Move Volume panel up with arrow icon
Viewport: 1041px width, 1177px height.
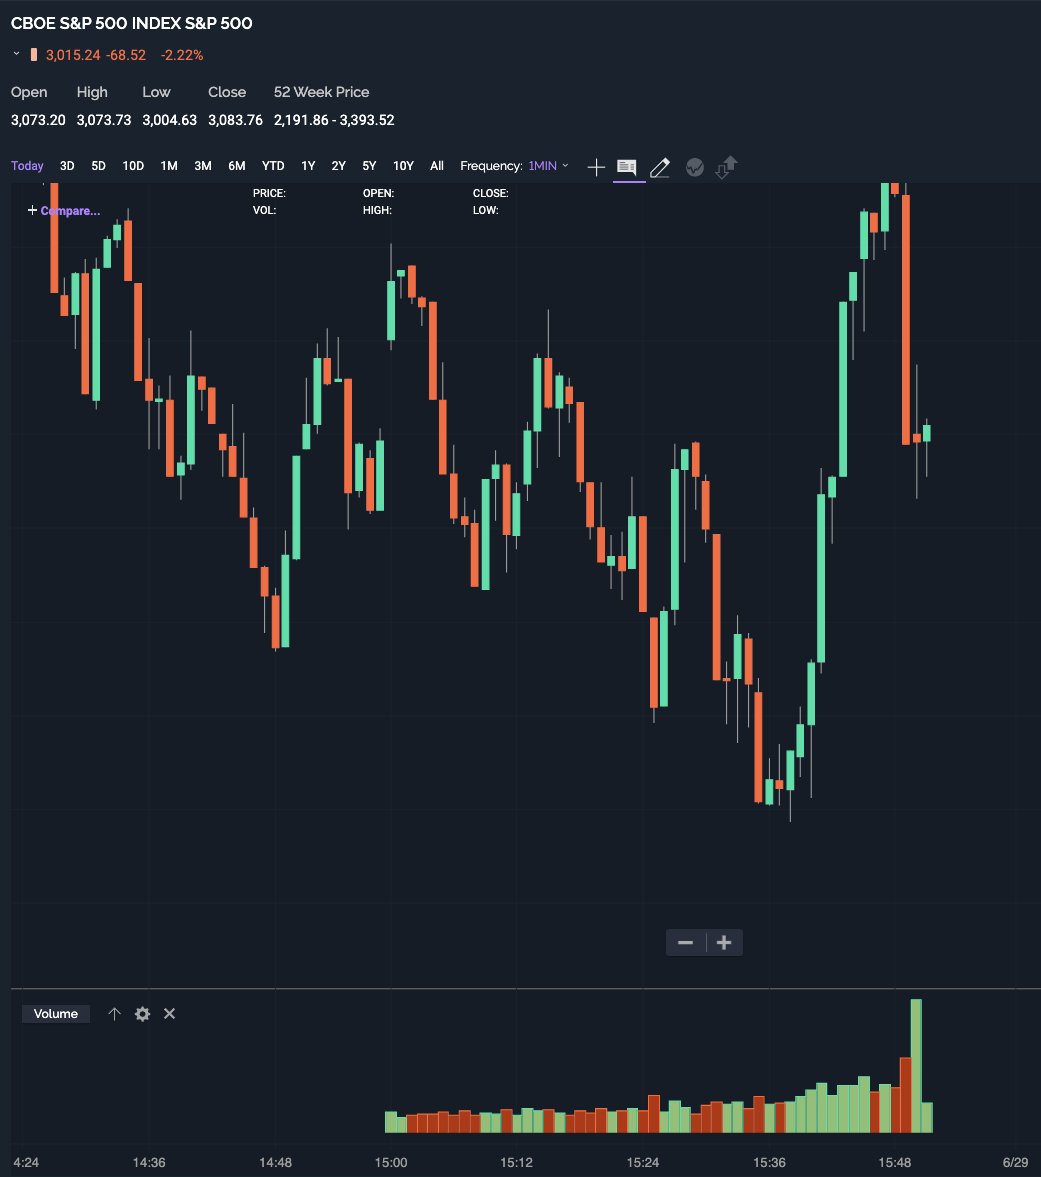114,1013
